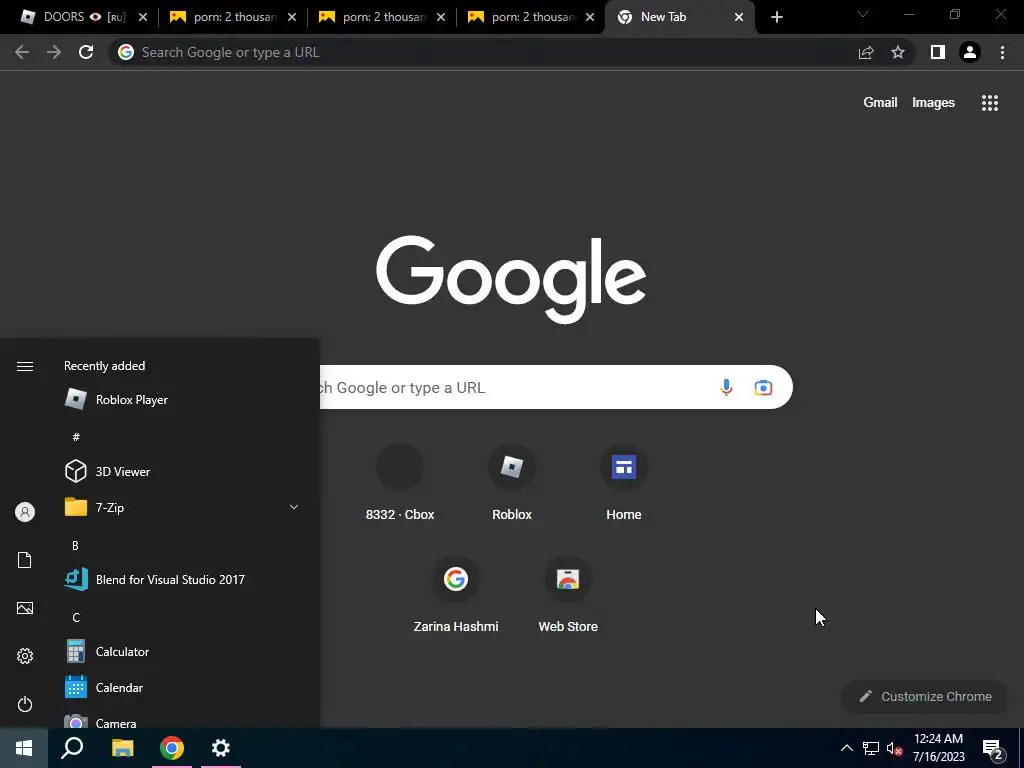Bookmark this tab with the star icon

[898, 52]
